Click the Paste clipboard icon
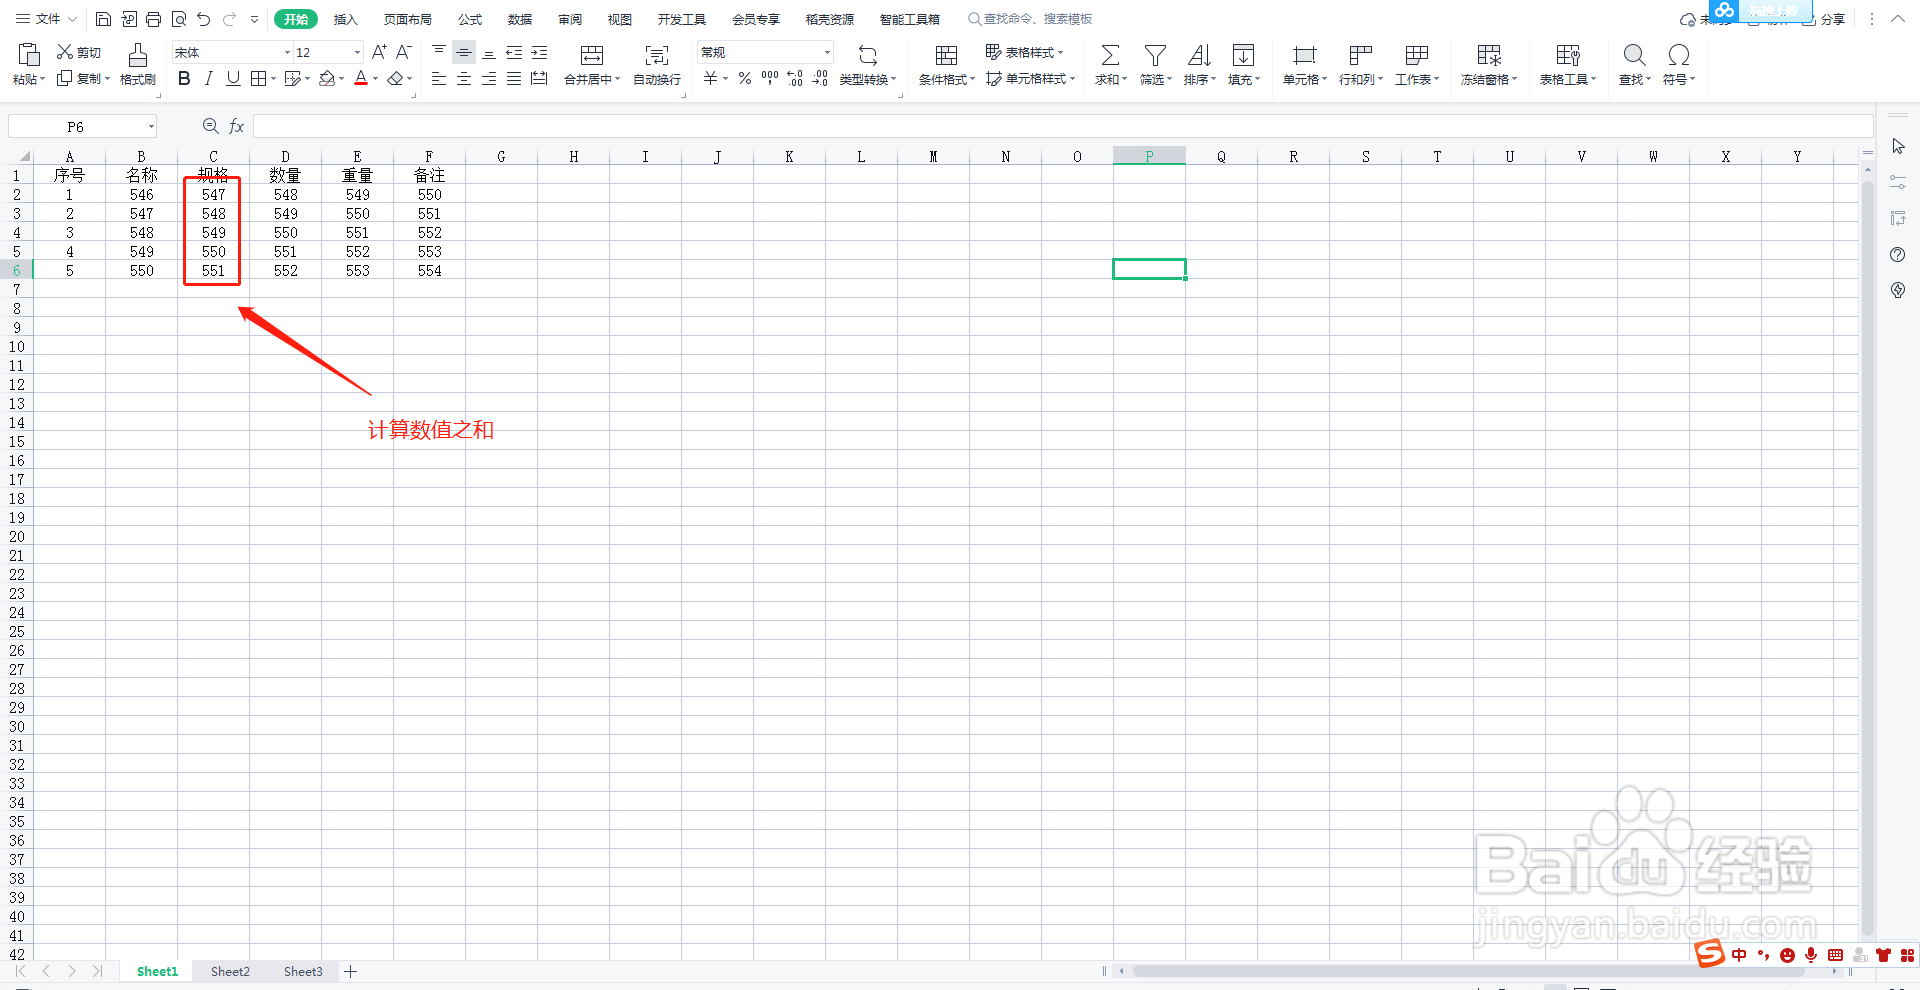 (x=29, y=55)
